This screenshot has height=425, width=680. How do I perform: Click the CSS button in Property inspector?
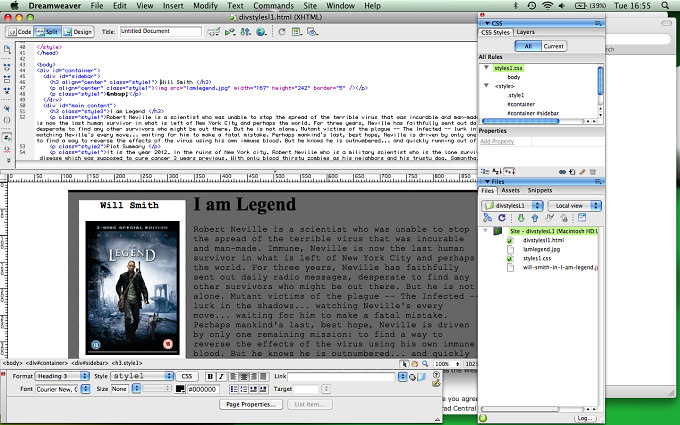click(x=186, y=376)
